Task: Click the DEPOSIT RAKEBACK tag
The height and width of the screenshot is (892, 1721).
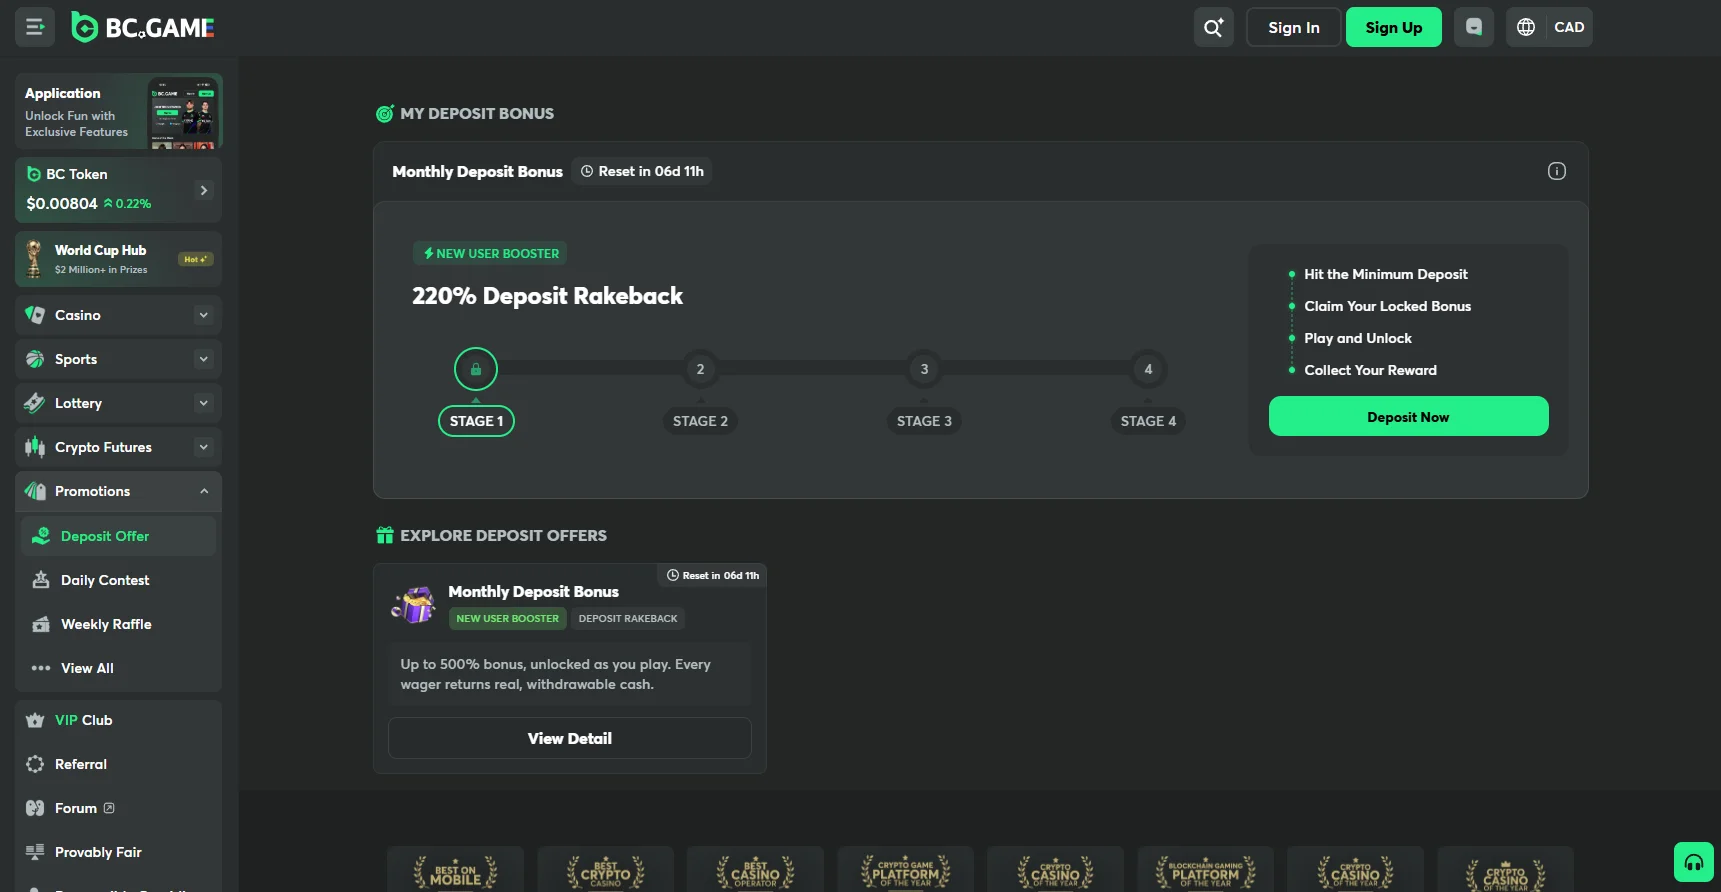Action: (628, 618)
